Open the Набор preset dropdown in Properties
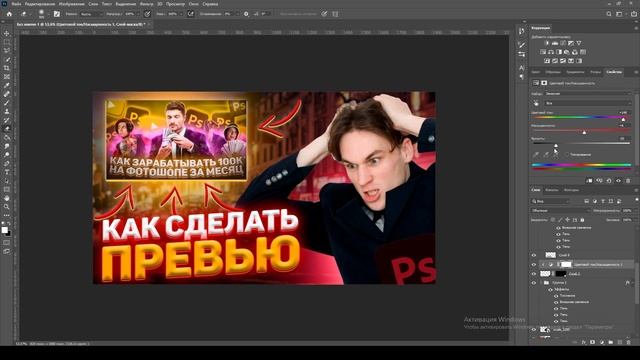This screenshot has width=640, height=360. click(x=588, y=93)
